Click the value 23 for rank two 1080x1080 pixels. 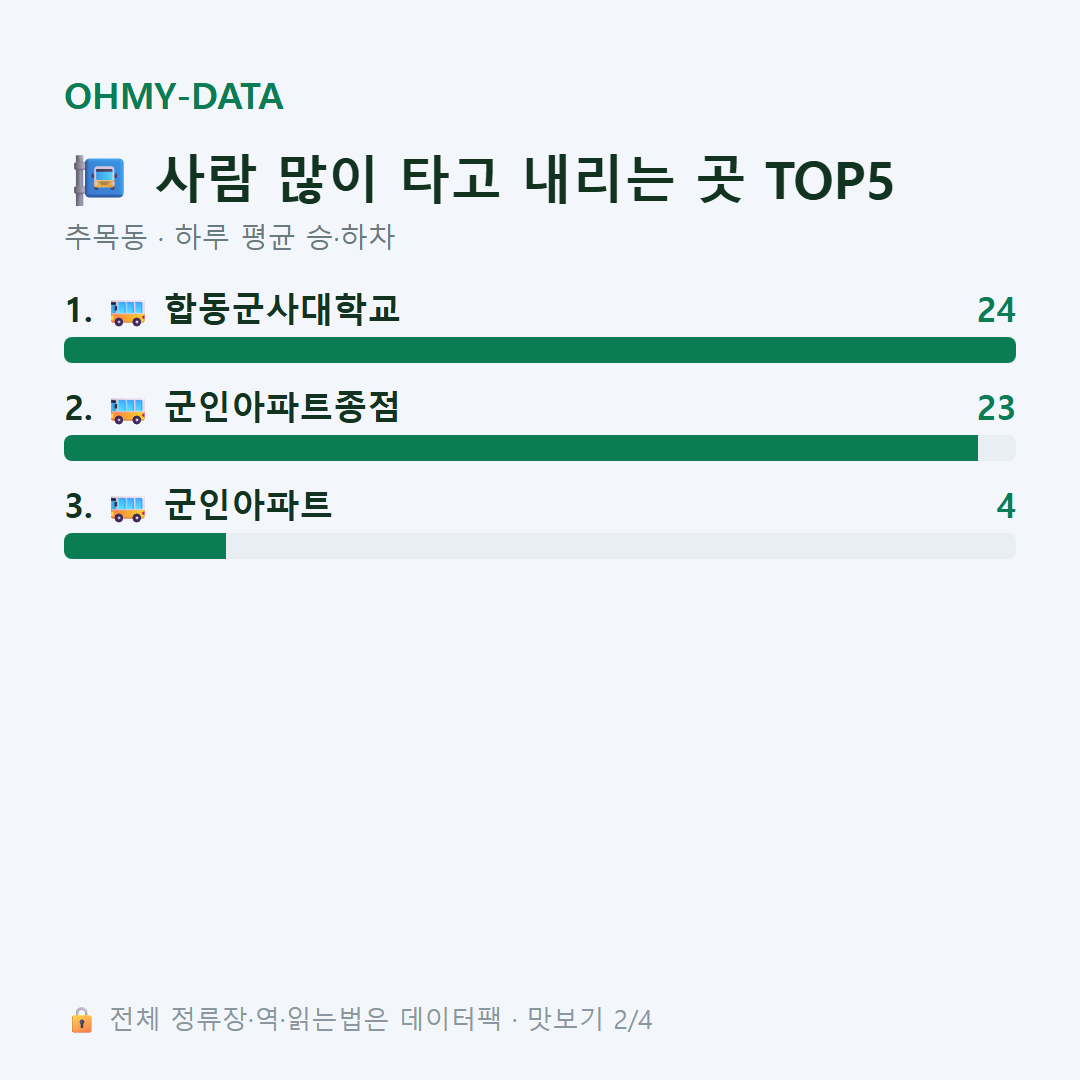click(x=996, y=408)
